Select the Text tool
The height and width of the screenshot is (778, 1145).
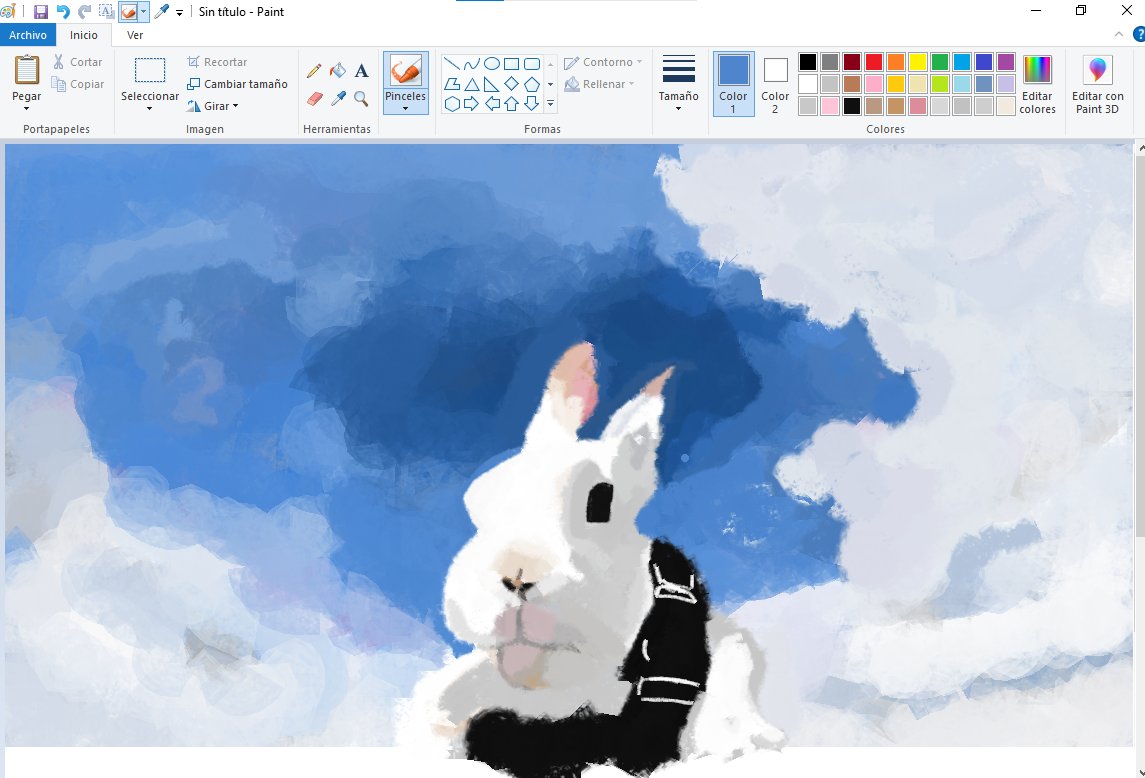coord(361,71)
